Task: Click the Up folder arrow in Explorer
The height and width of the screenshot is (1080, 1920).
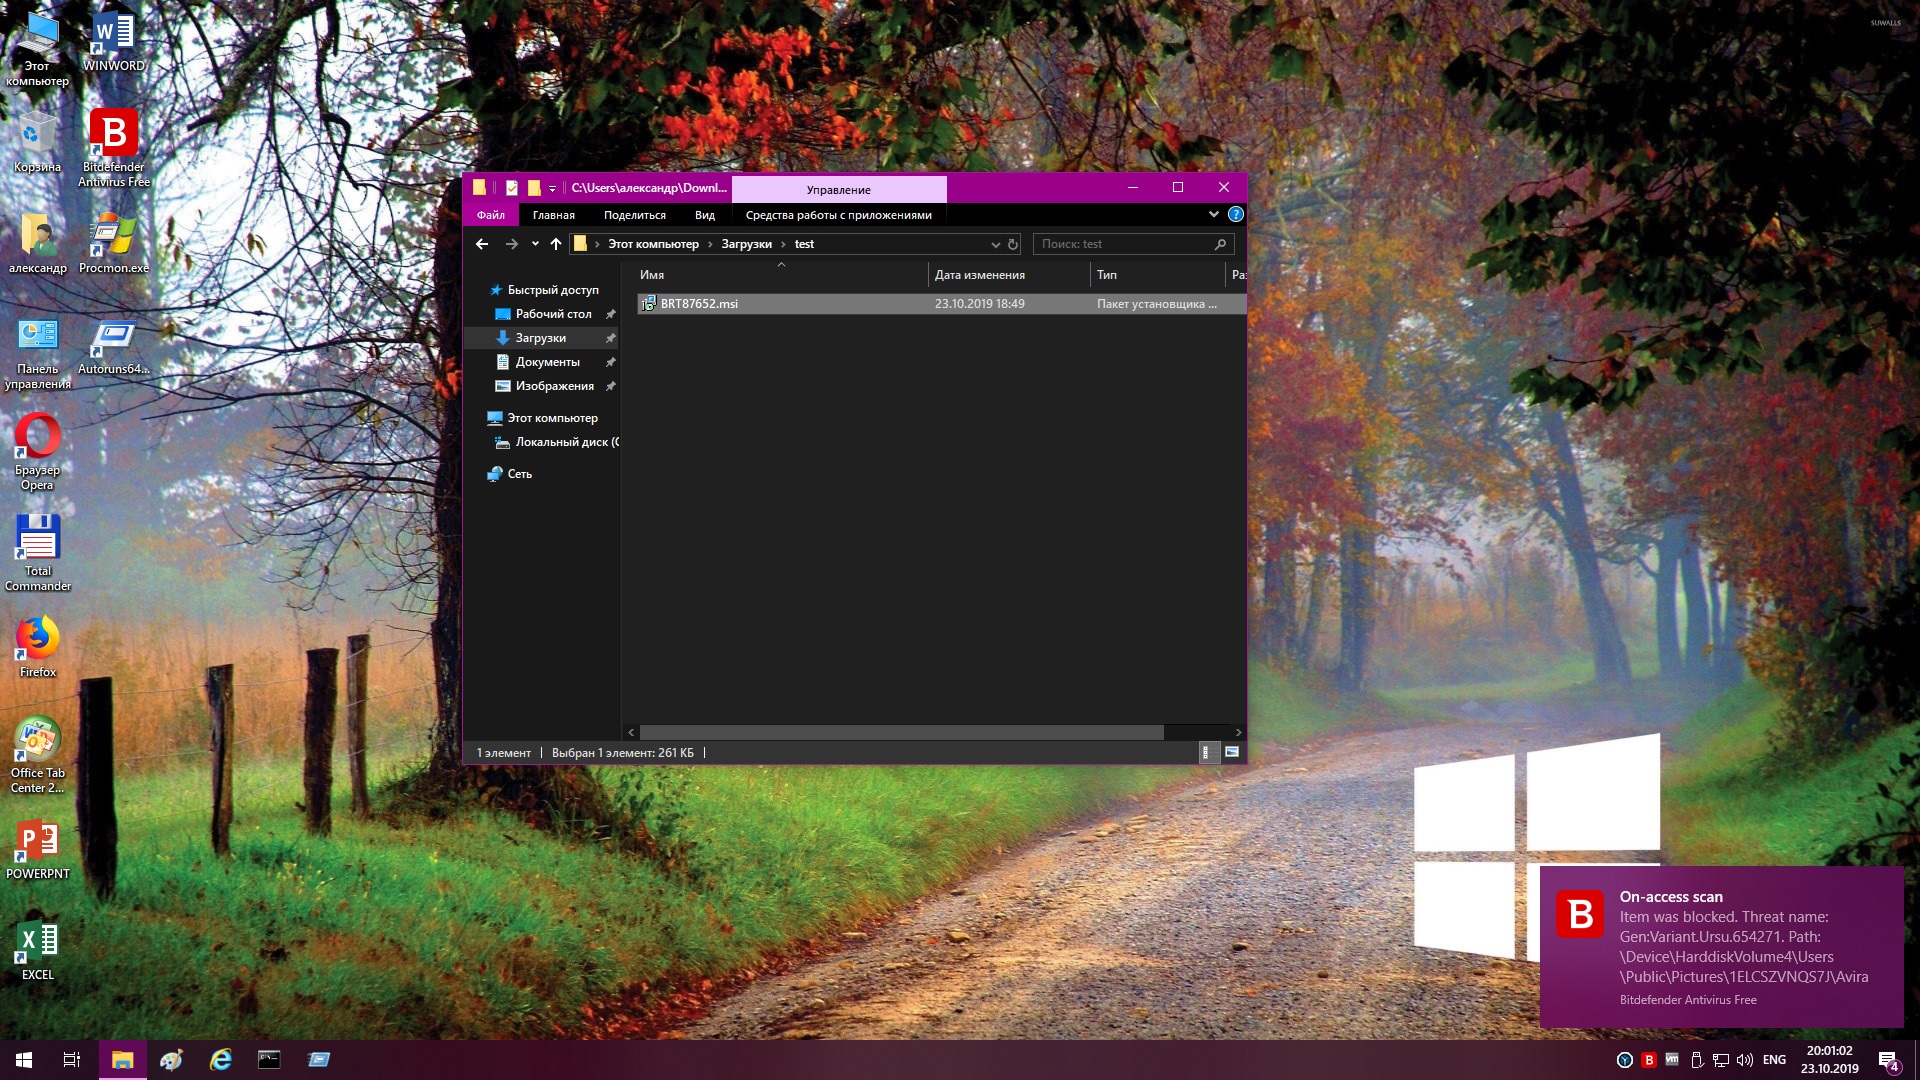Action: 556,244
